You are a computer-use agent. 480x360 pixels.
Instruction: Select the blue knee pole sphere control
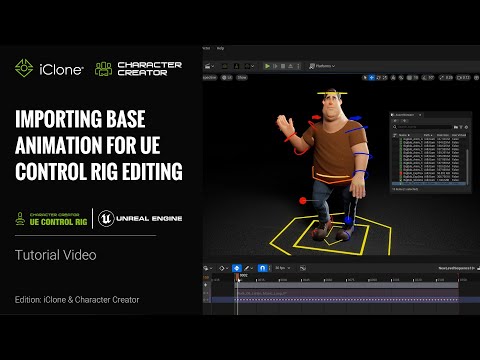click(x=348, y=220)
